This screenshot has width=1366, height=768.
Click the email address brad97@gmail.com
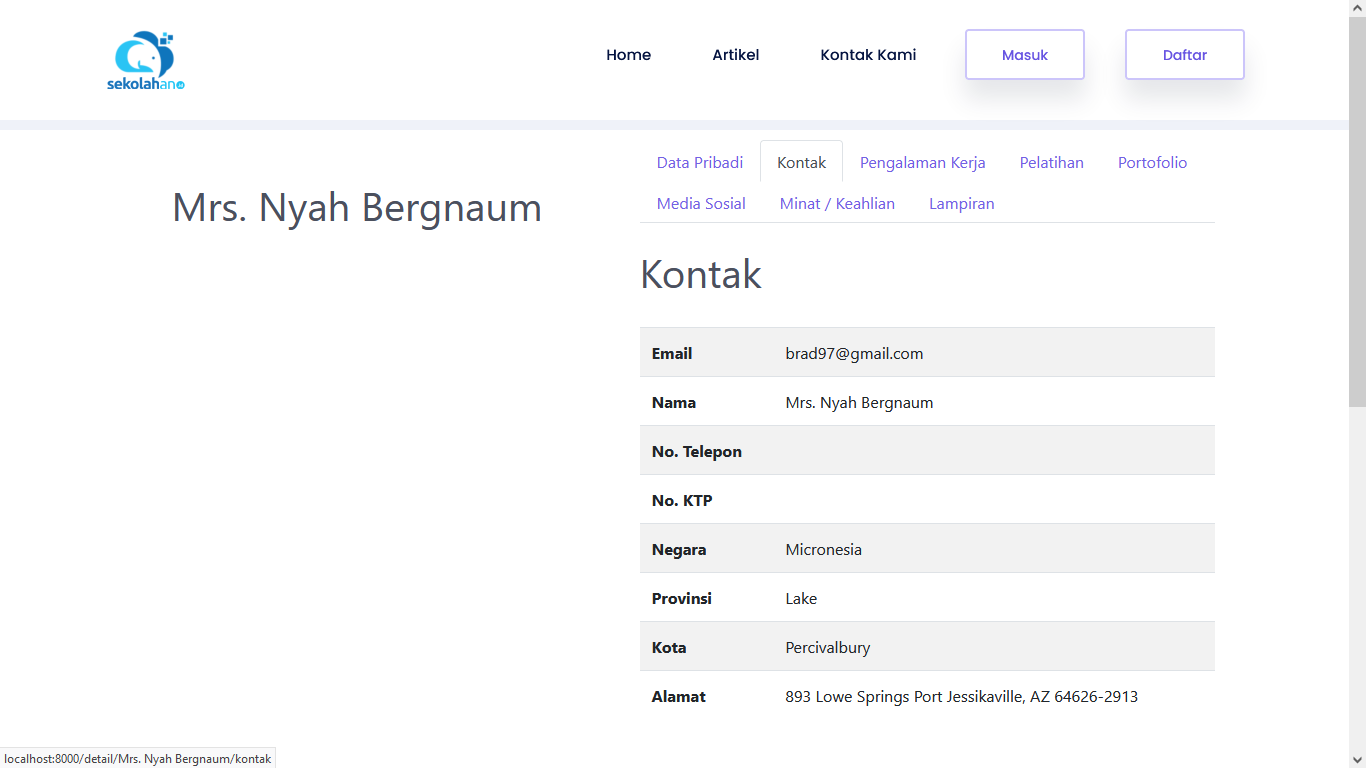[854, 353]
